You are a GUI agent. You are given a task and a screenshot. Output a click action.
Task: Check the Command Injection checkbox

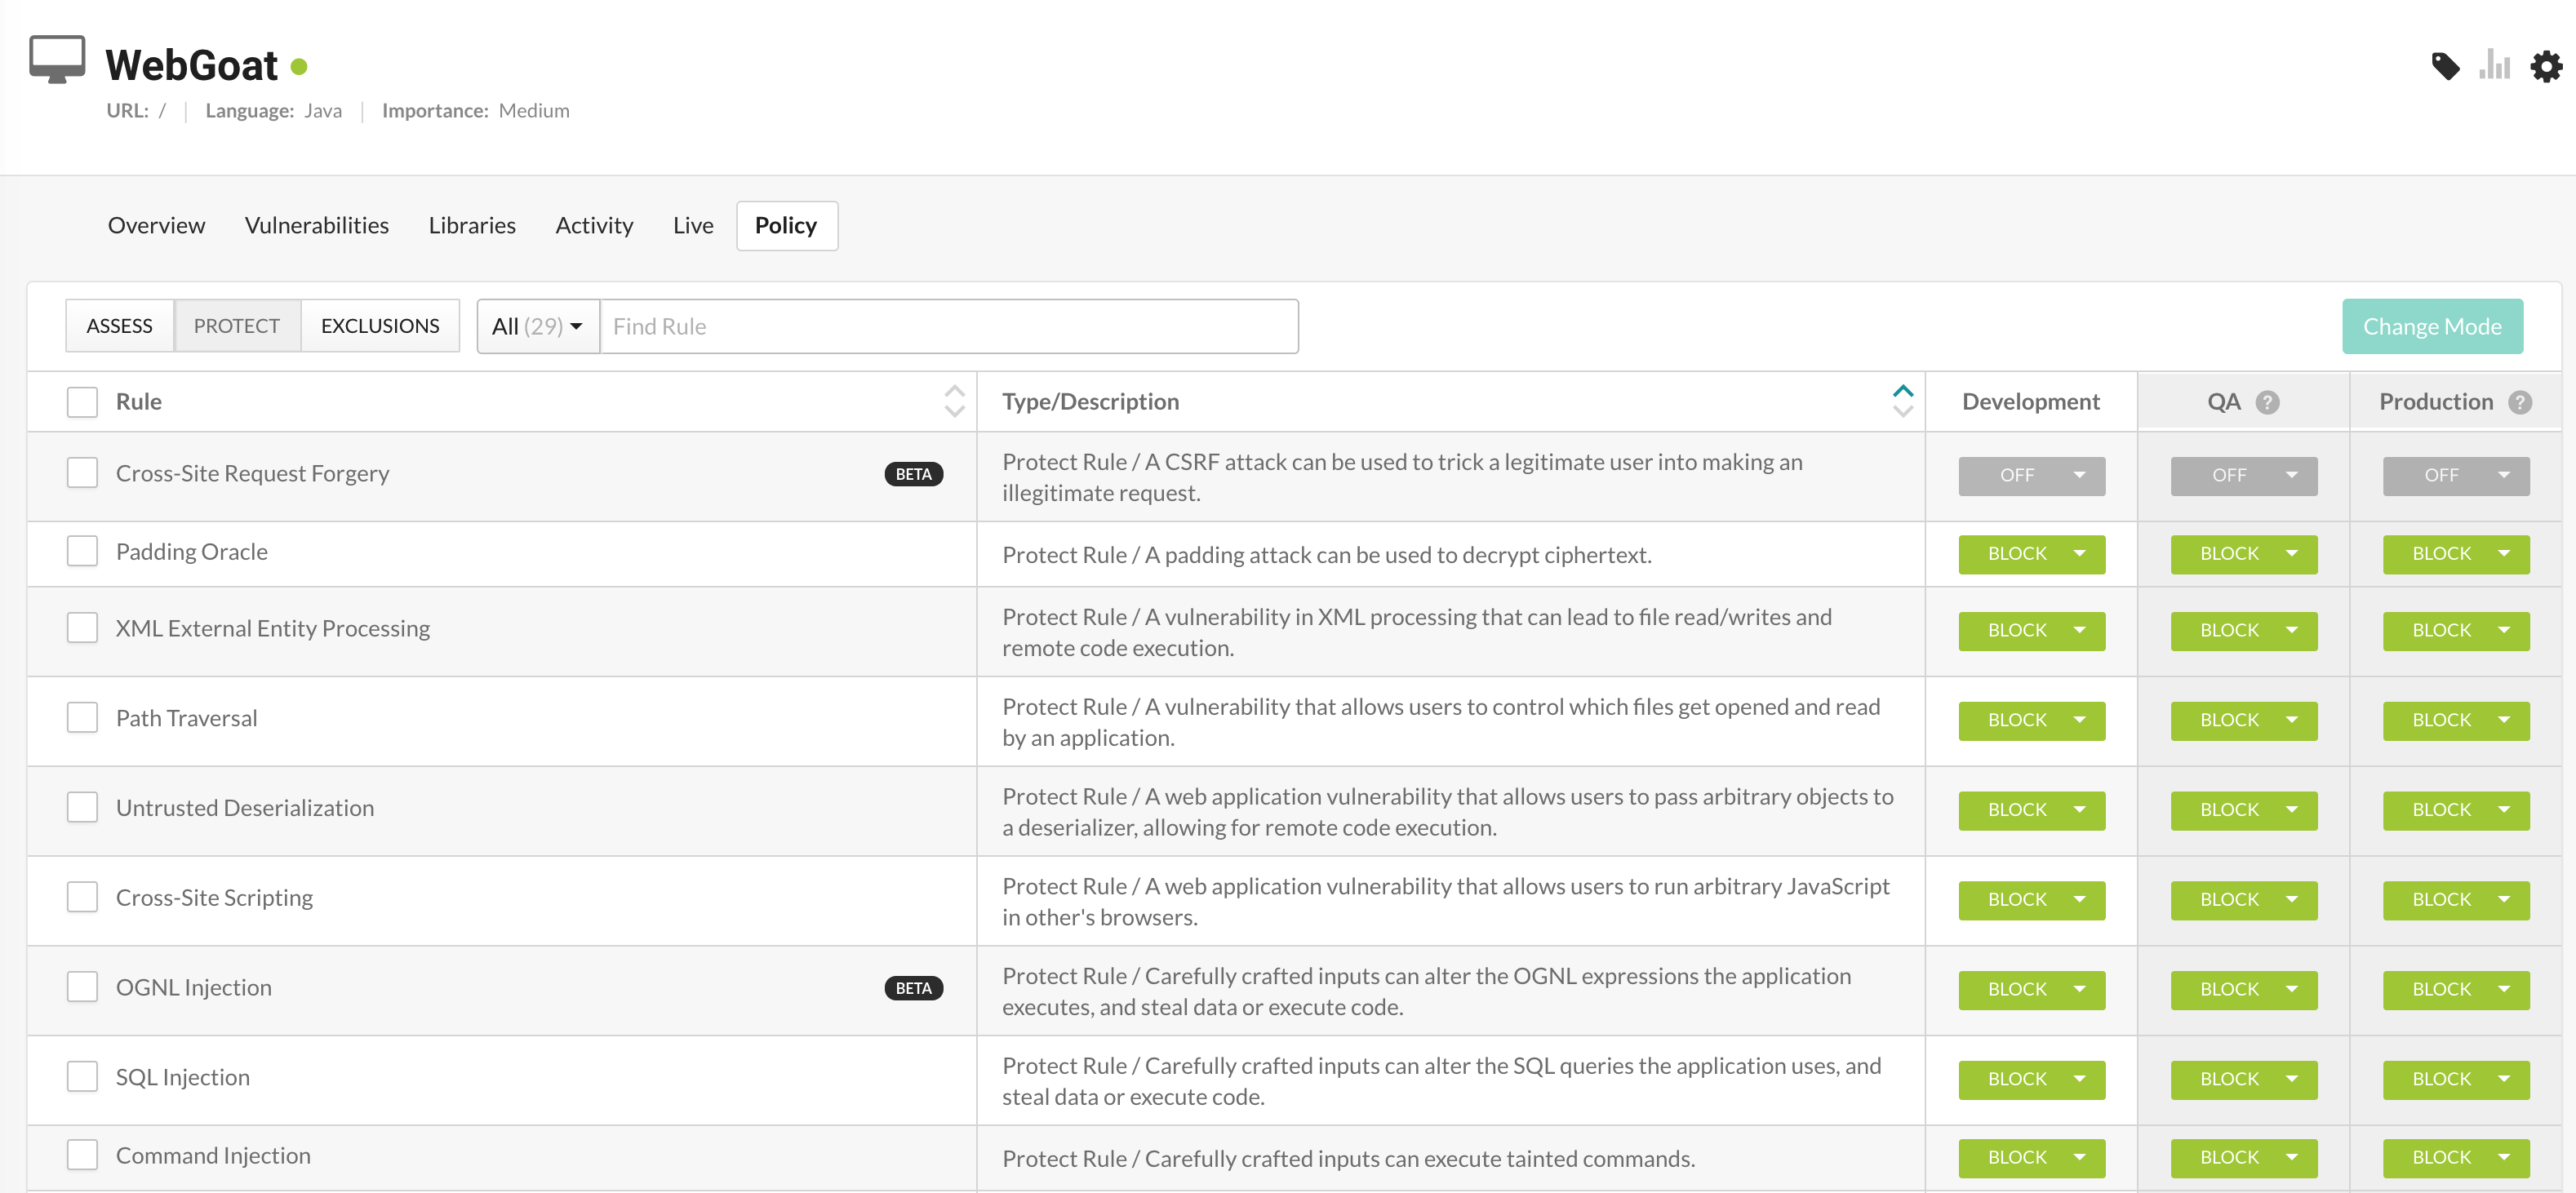[82, 1155]
